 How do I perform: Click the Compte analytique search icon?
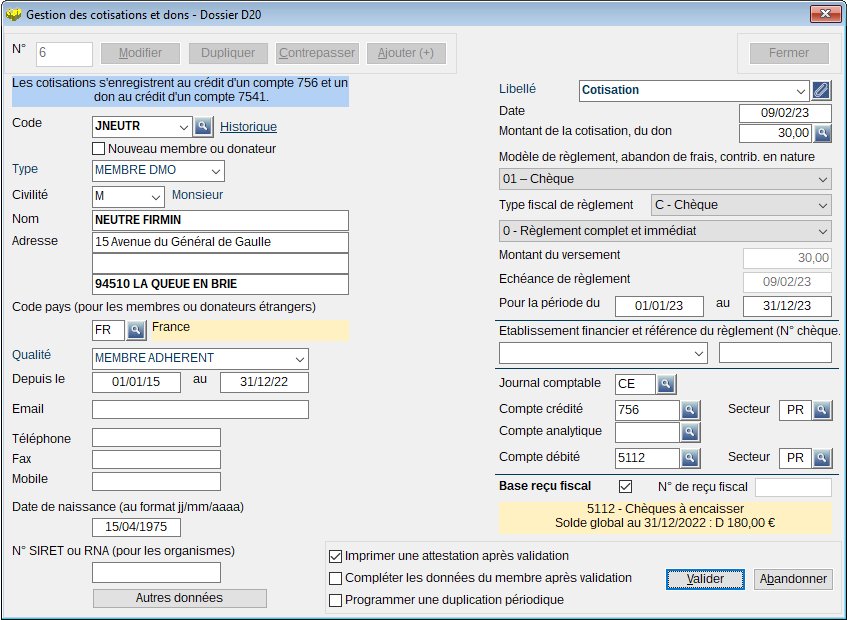pos(690,432)
